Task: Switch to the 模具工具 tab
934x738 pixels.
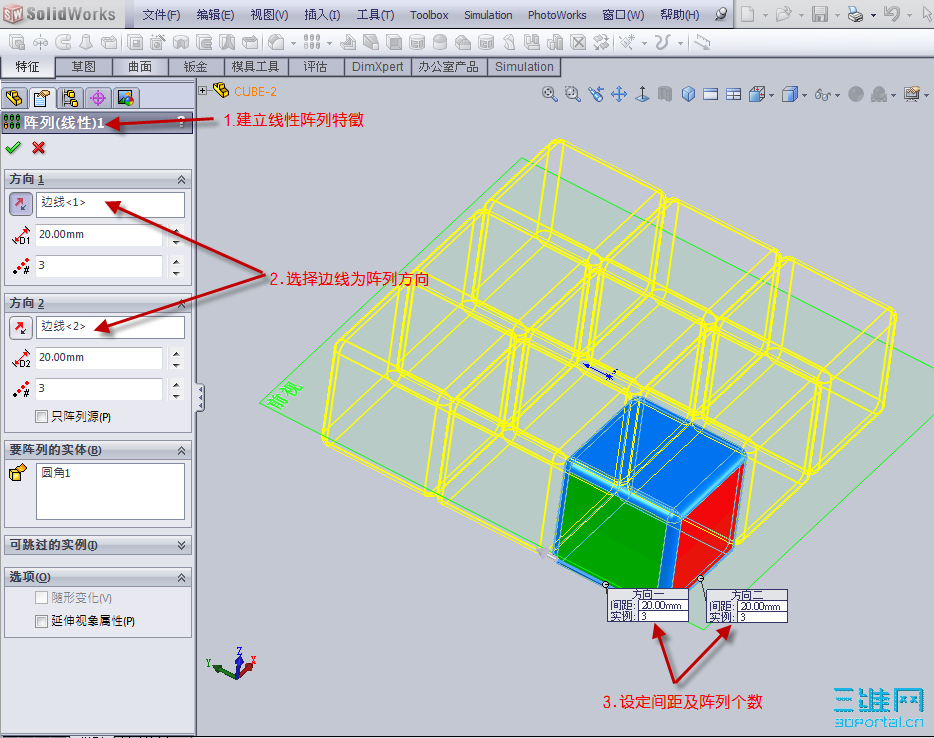Action: pos(255,67)
